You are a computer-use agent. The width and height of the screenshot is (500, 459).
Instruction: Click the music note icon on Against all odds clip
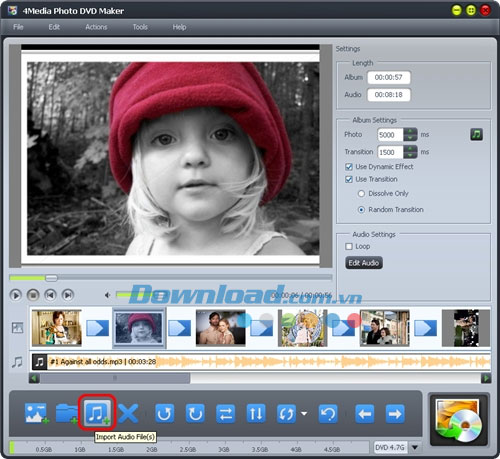(x=39, y=362)
